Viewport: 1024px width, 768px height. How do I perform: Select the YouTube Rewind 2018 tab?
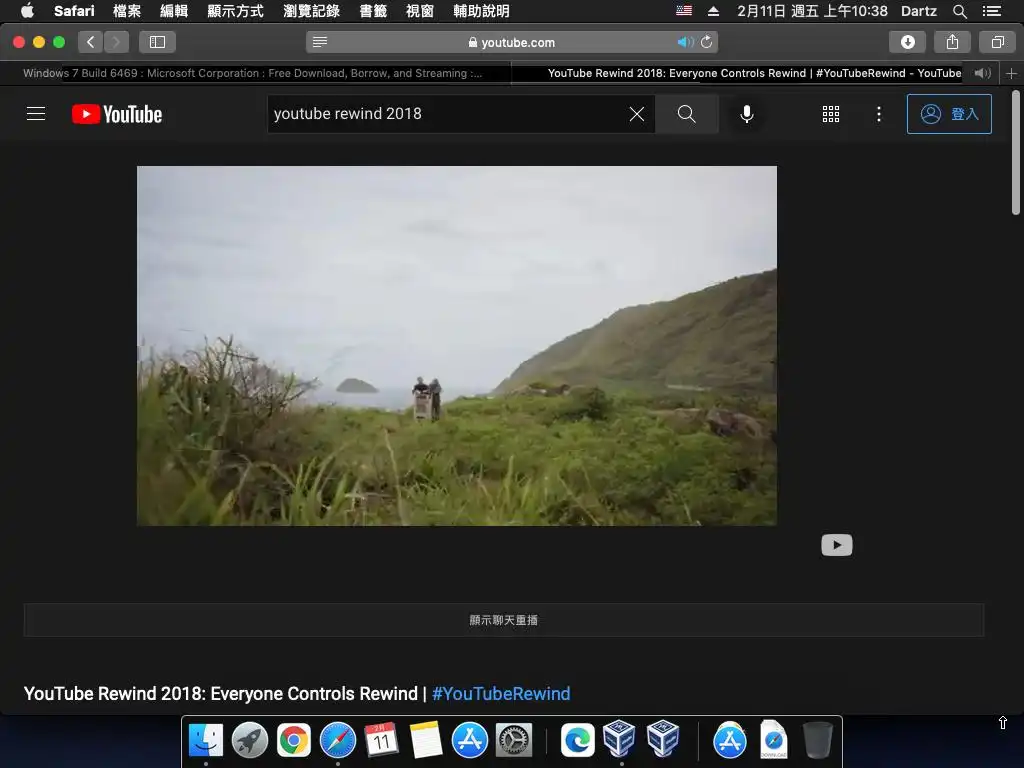point(754,73)
